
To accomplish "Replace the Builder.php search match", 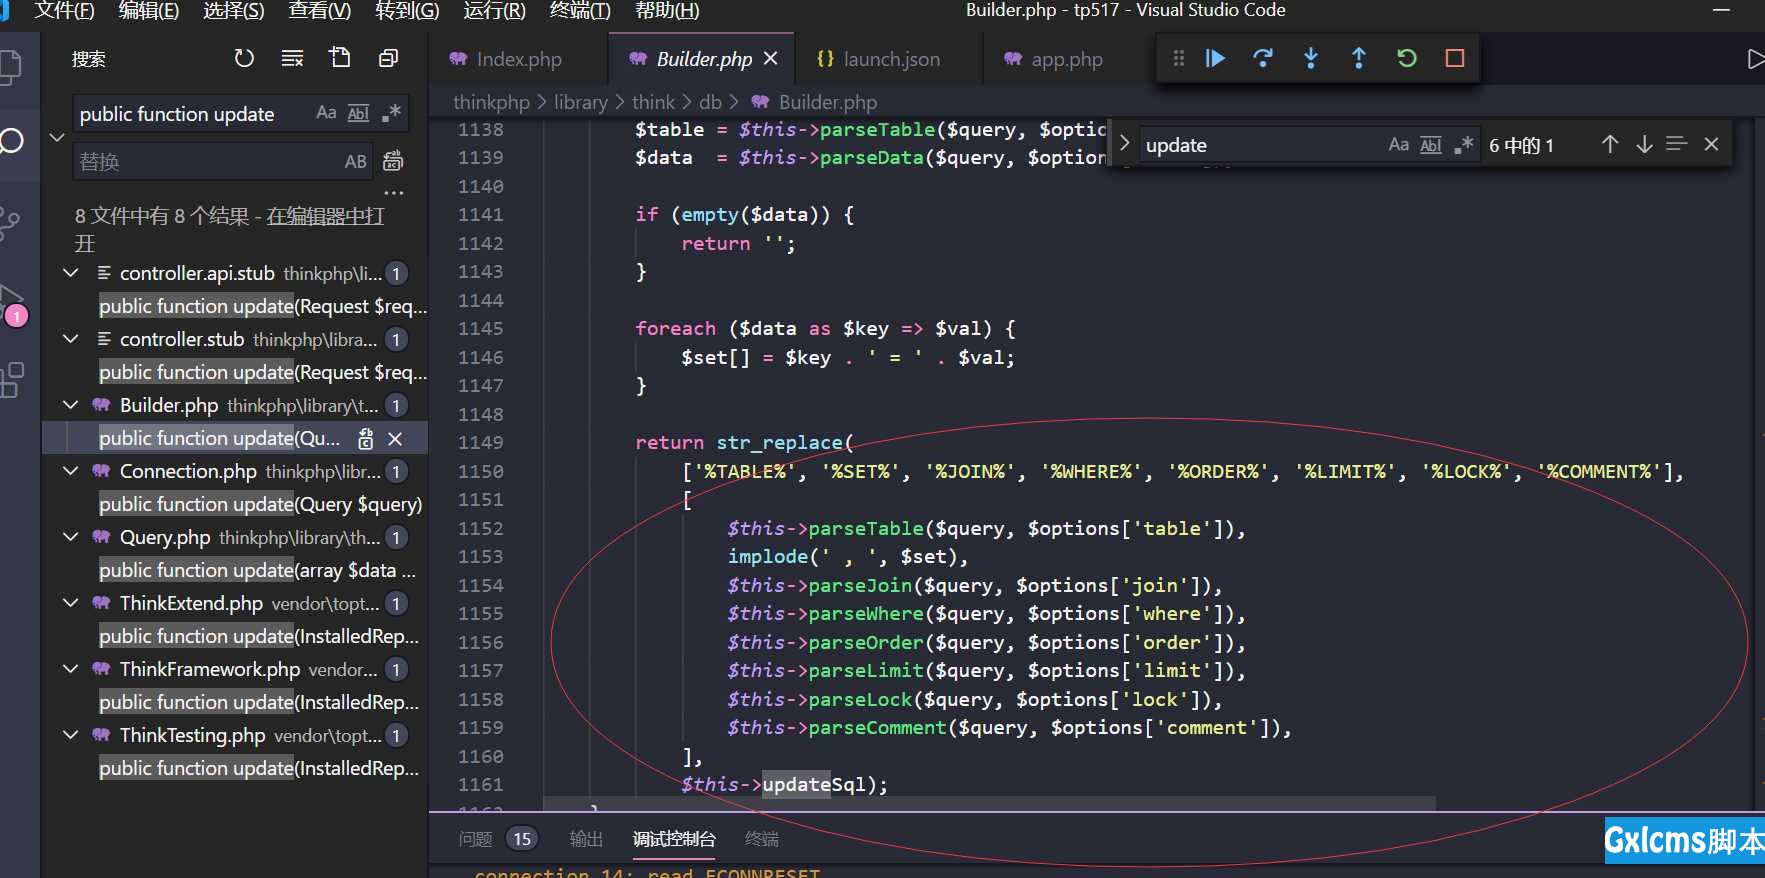I will click(366, 438).
